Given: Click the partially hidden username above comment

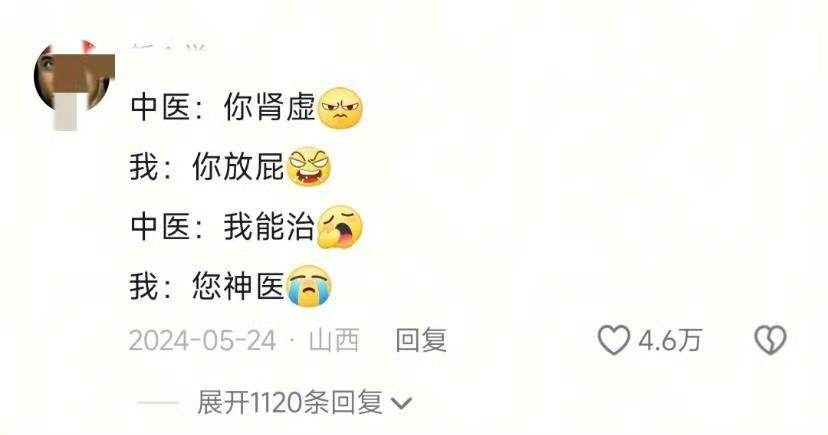Looking at the screenshot, I should pos(168,48).
